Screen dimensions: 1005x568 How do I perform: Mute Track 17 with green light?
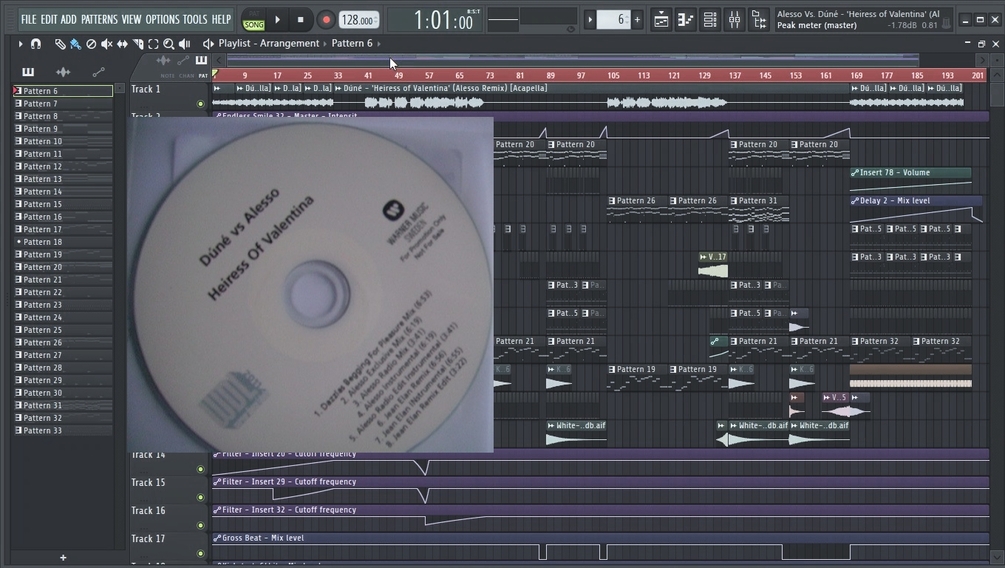(x=201, y=553)
